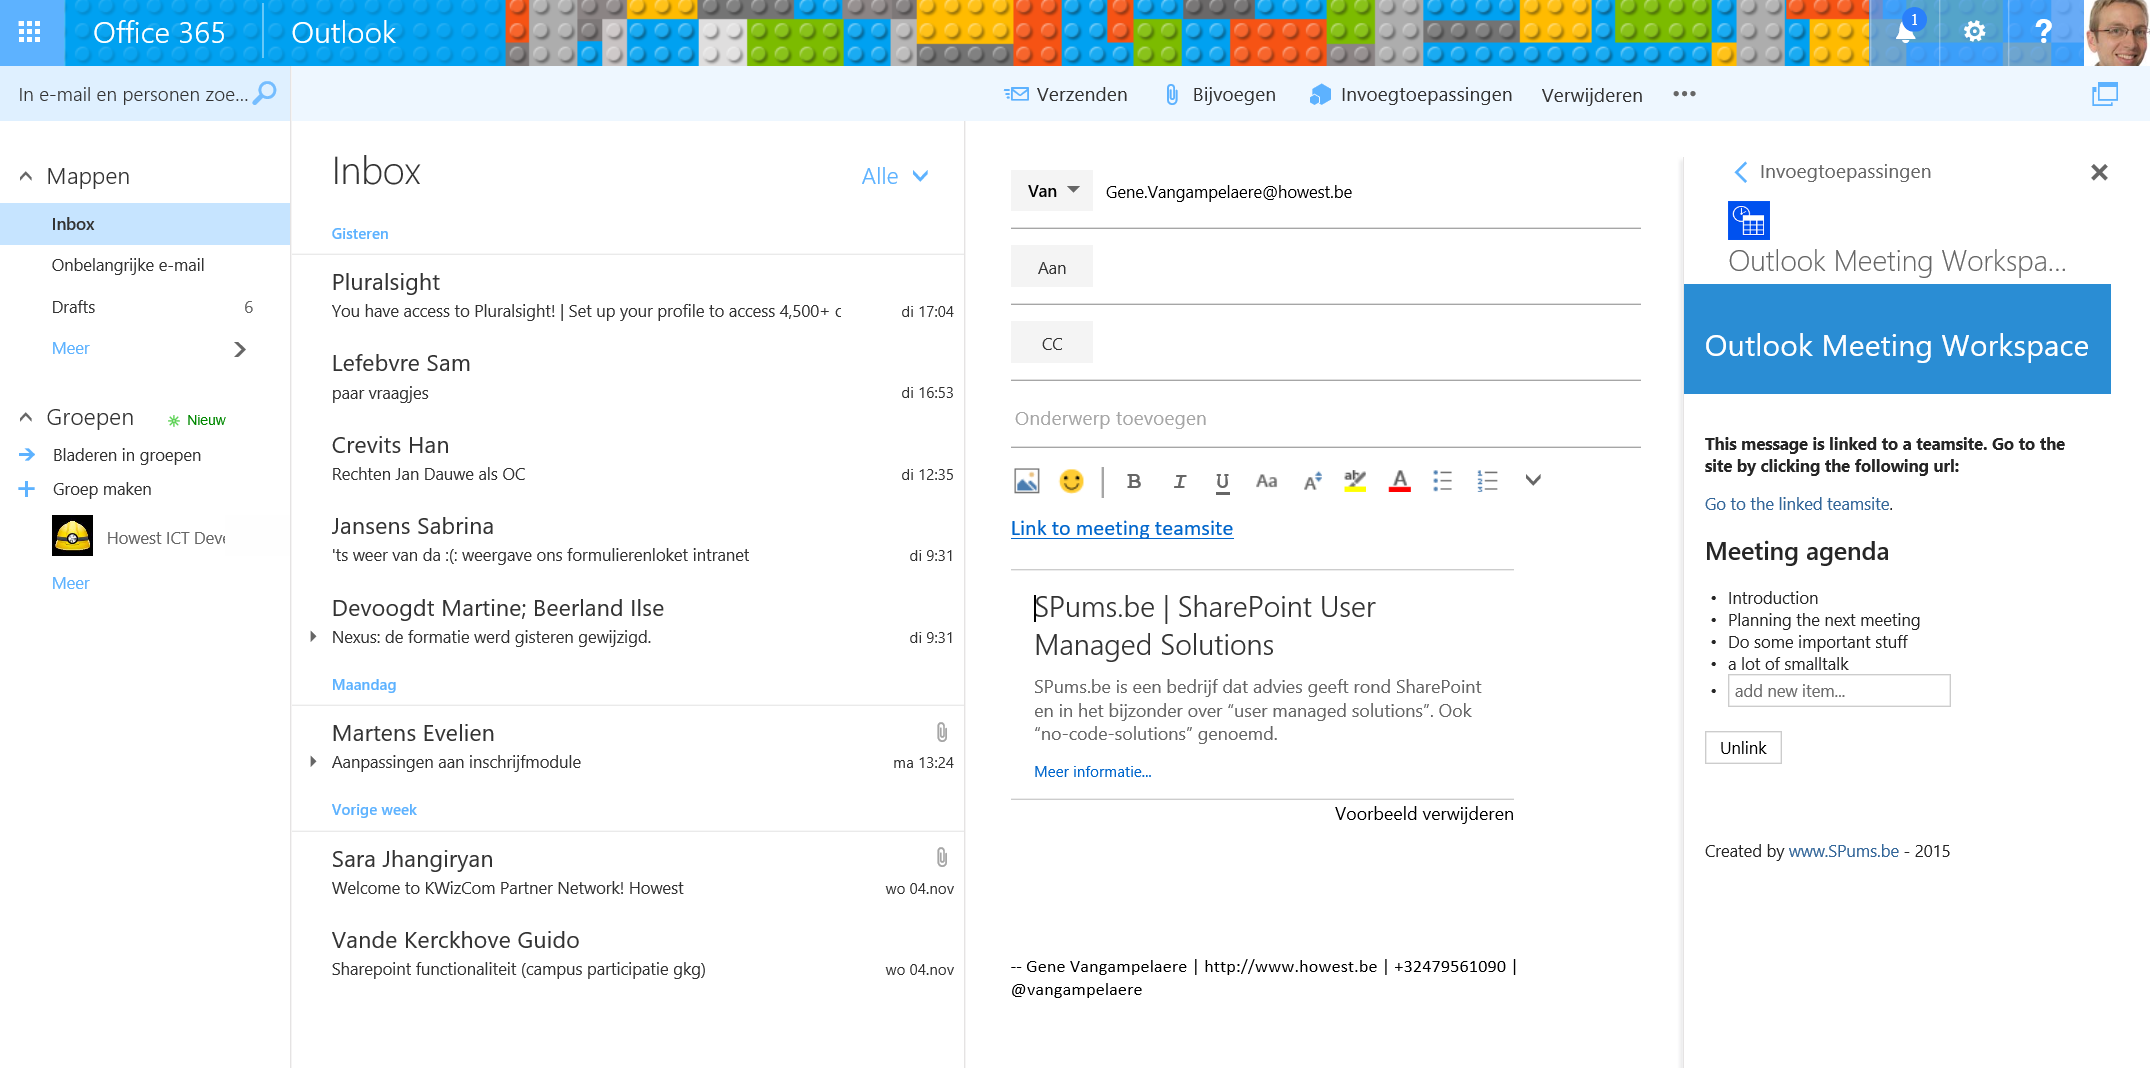2150x1068 pixels.
Task: Open the notifications bell
Action: click(x=1907, y=31)
